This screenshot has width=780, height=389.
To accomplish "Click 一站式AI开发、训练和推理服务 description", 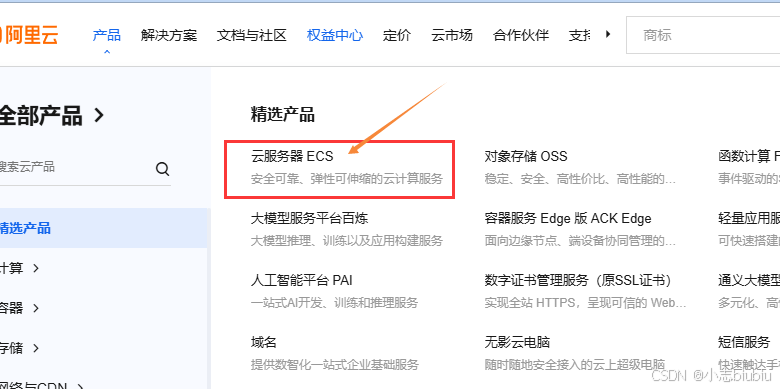I will (334, 302).
